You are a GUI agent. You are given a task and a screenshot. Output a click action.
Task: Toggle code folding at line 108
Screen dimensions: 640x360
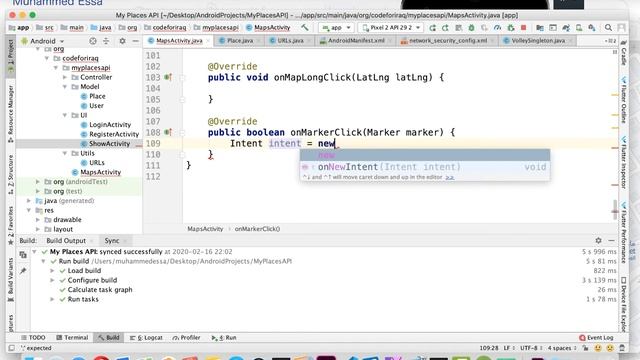pyautogui.click(x=182, y=132)
